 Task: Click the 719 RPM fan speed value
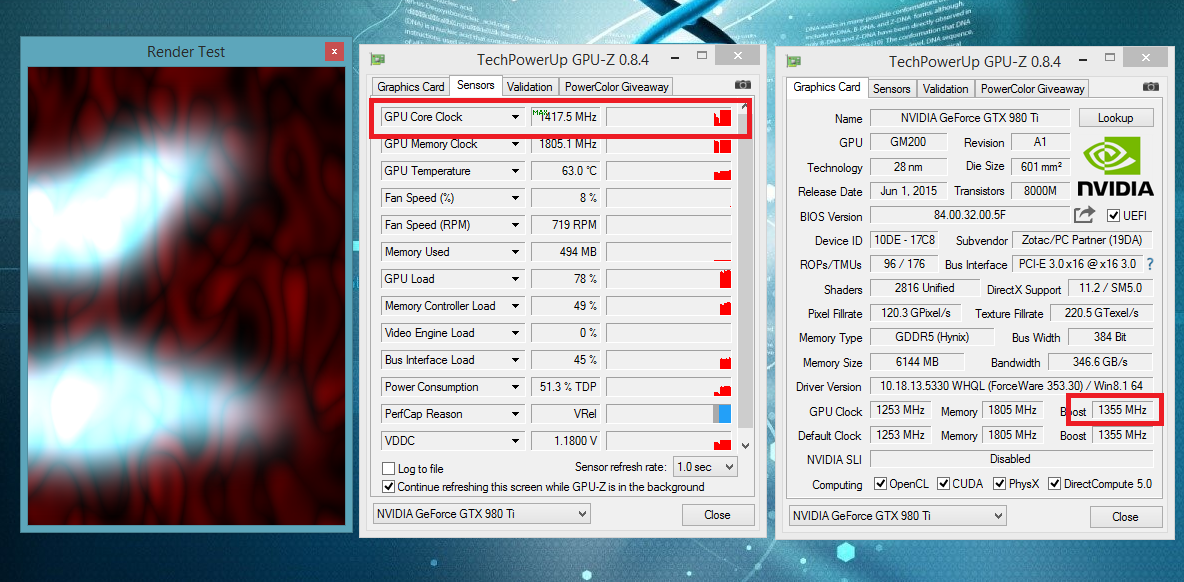coord(566,225)
